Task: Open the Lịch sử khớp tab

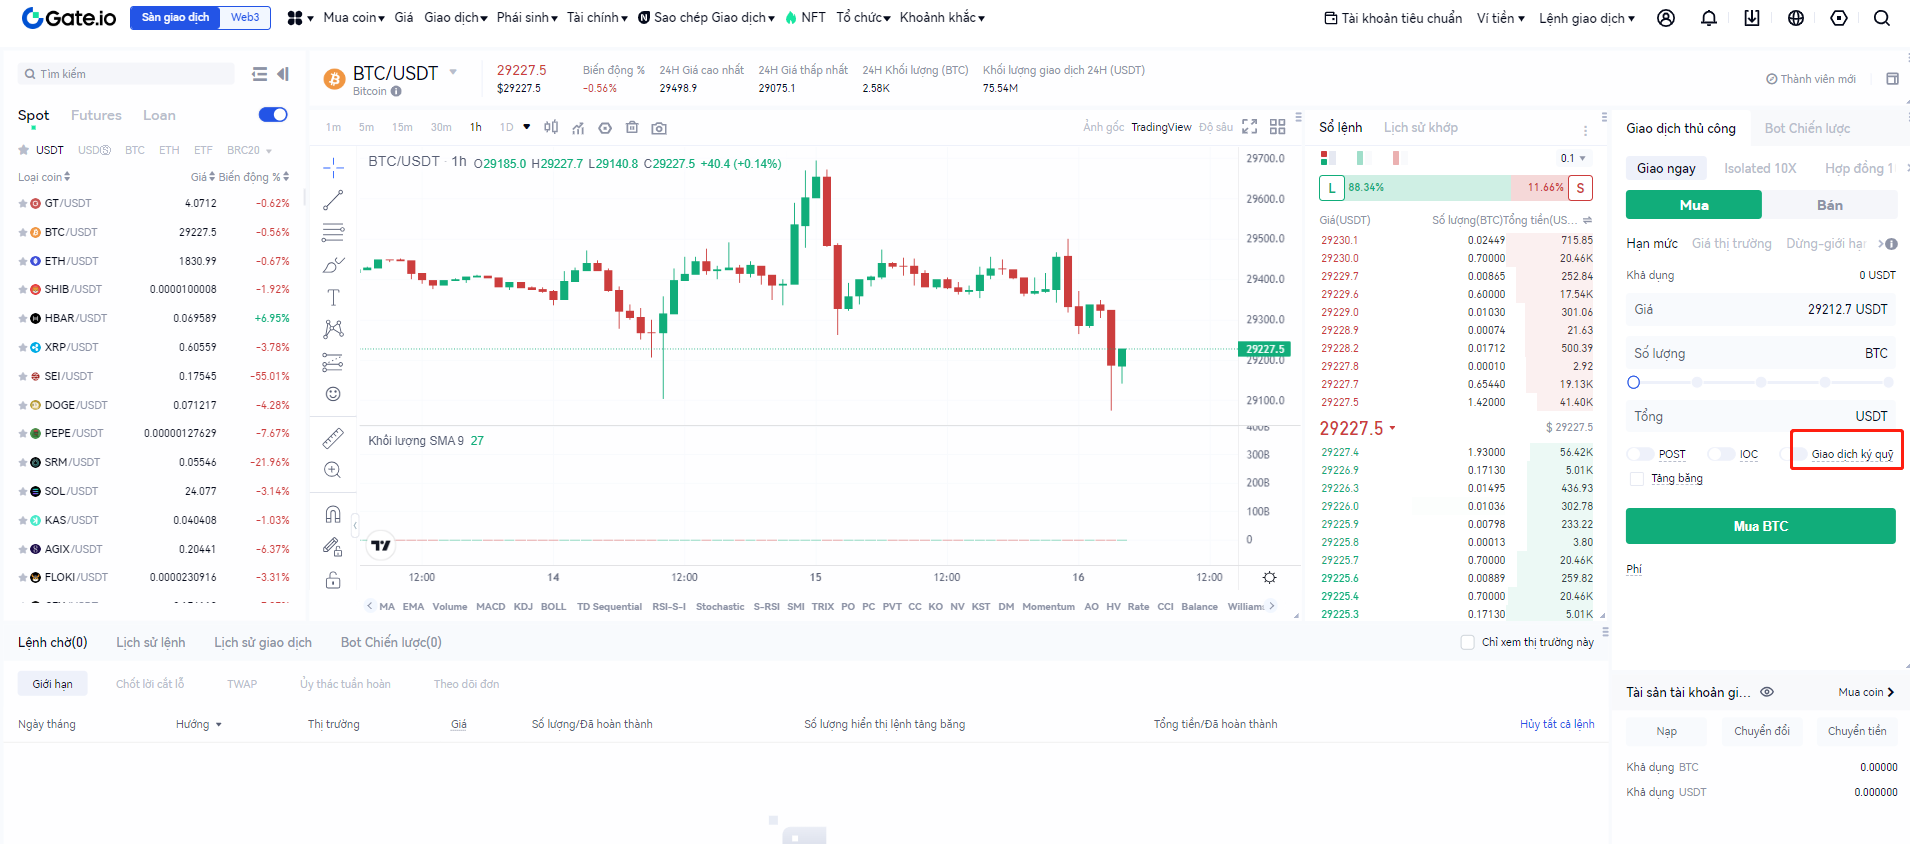Action: (1420, 127)
